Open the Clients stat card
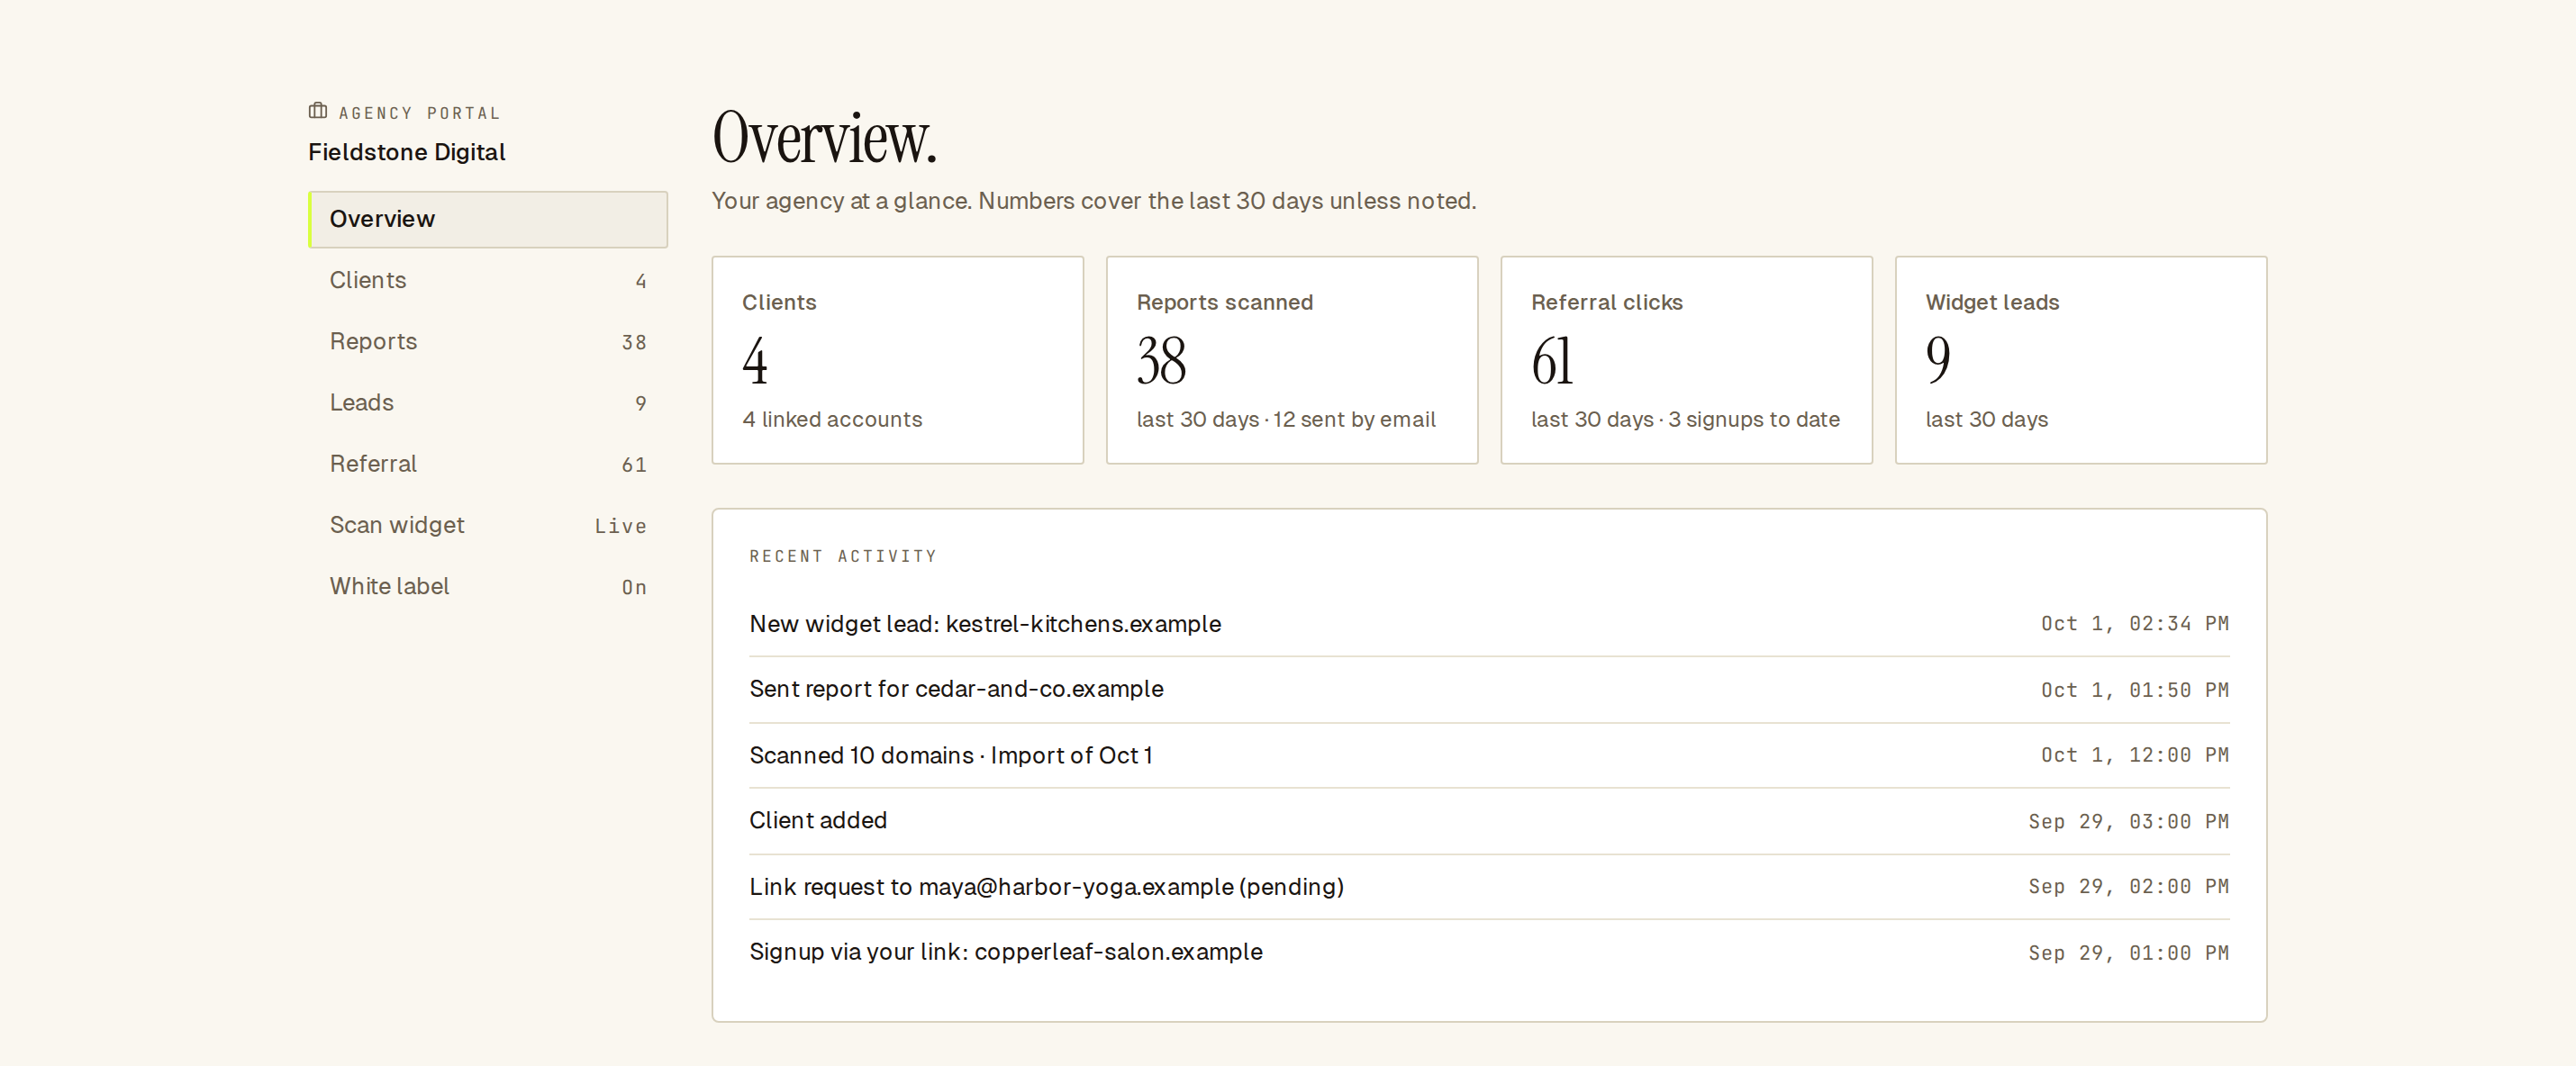The image size is (2576, 1066). [898, 360]
